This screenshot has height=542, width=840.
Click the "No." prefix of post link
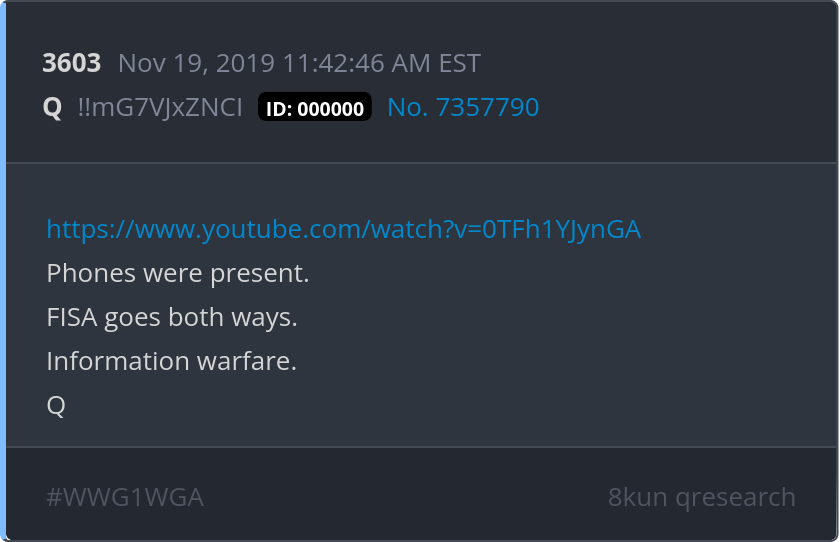pos(408,107)
